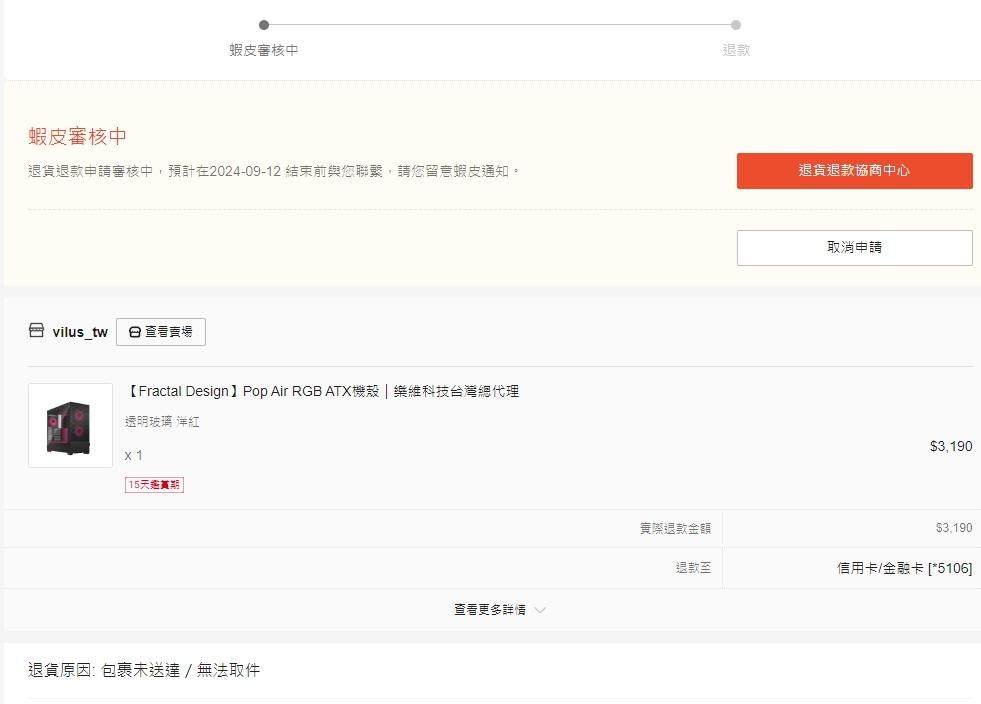The image size is (981, 704).
Task: Click the 退款 progress step dot
Action: pyautogui.click(x=736, y=25)
